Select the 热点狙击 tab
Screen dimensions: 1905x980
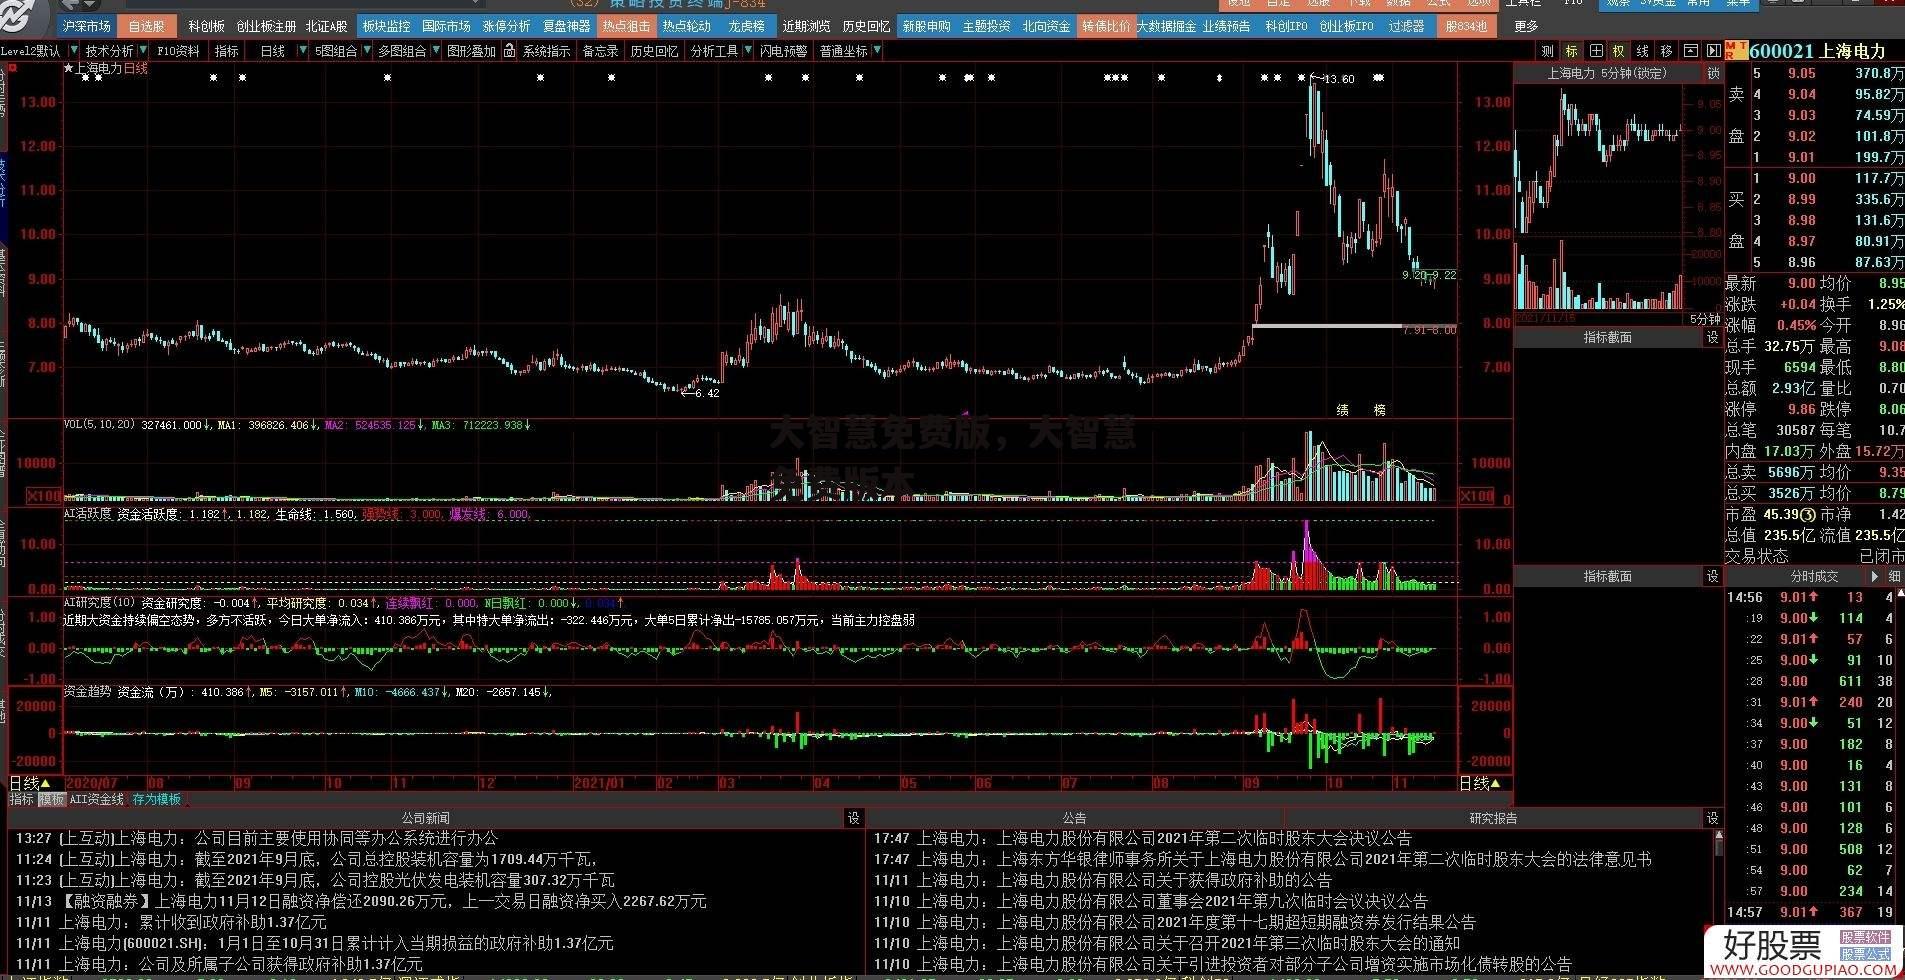click(x=626, y=27)
